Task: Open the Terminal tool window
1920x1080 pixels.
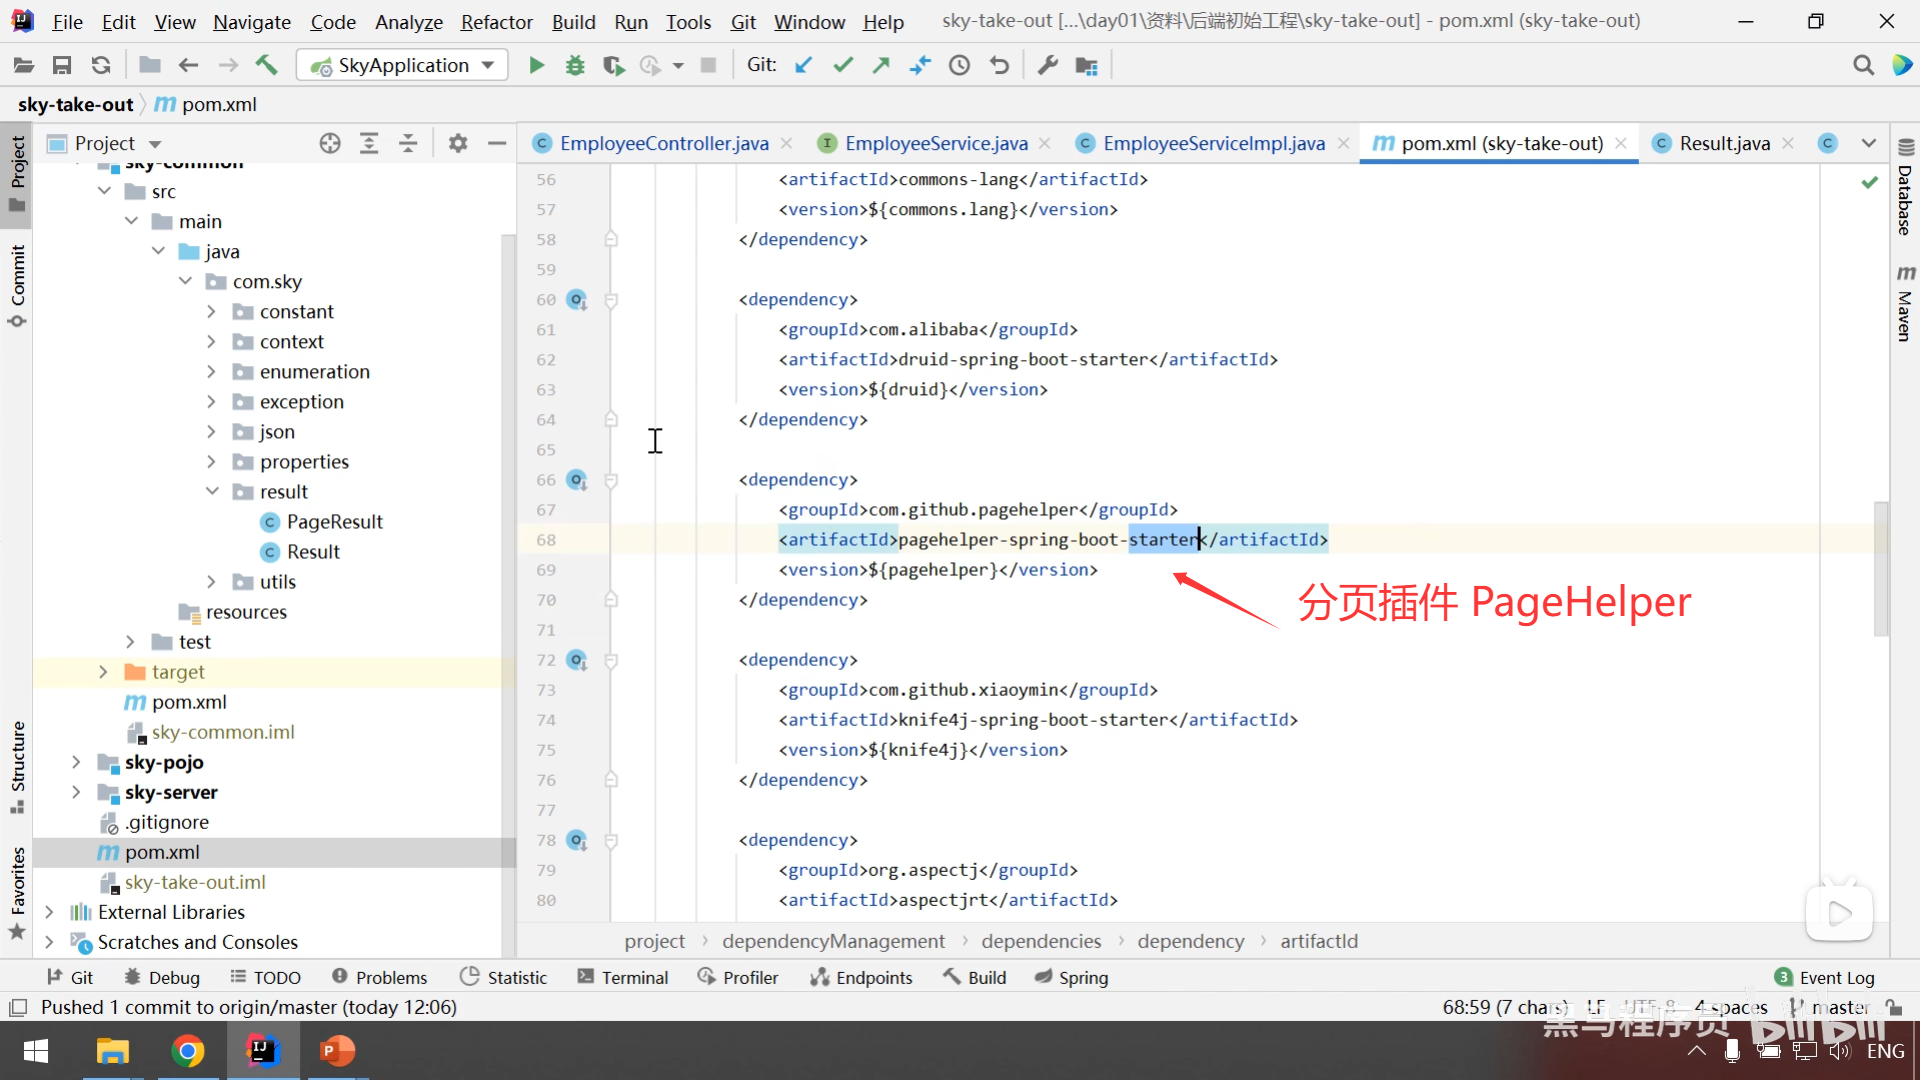Action: (623, 977)
